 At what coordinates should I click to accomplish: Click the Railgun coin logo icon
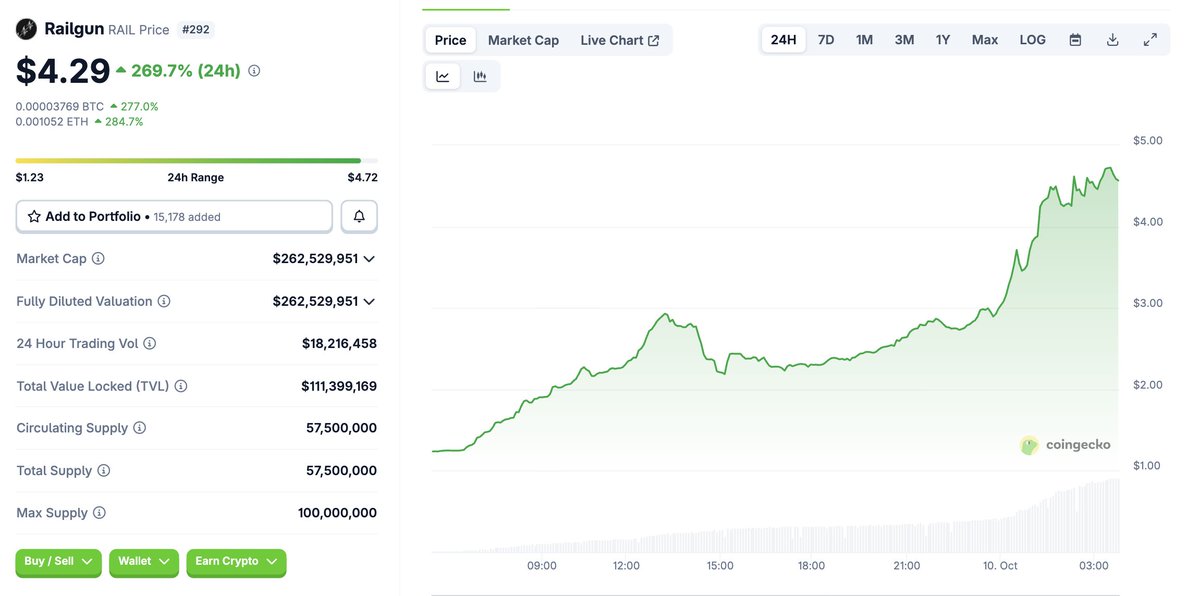coord(27,29)
